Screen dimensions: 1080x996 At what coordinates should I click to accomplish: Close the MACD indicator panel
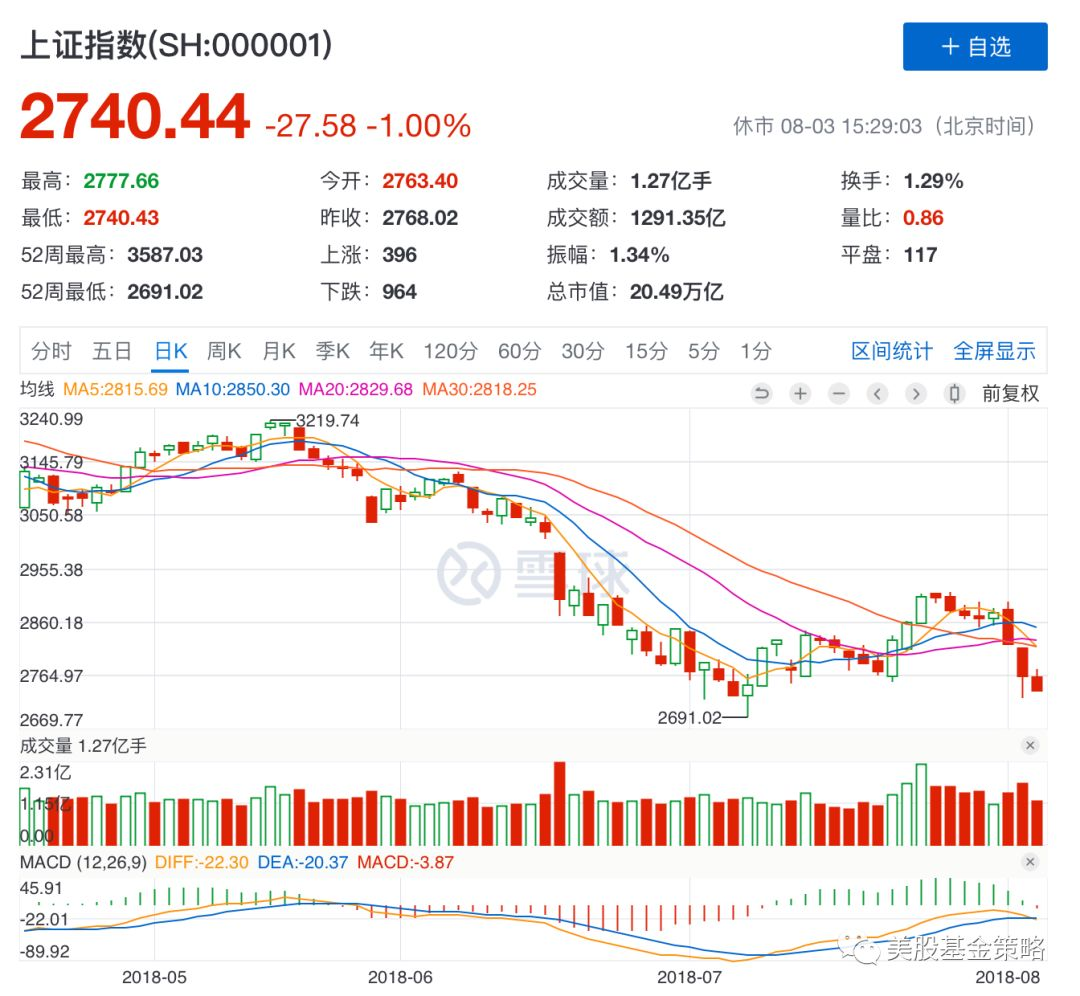(1030, 862)
